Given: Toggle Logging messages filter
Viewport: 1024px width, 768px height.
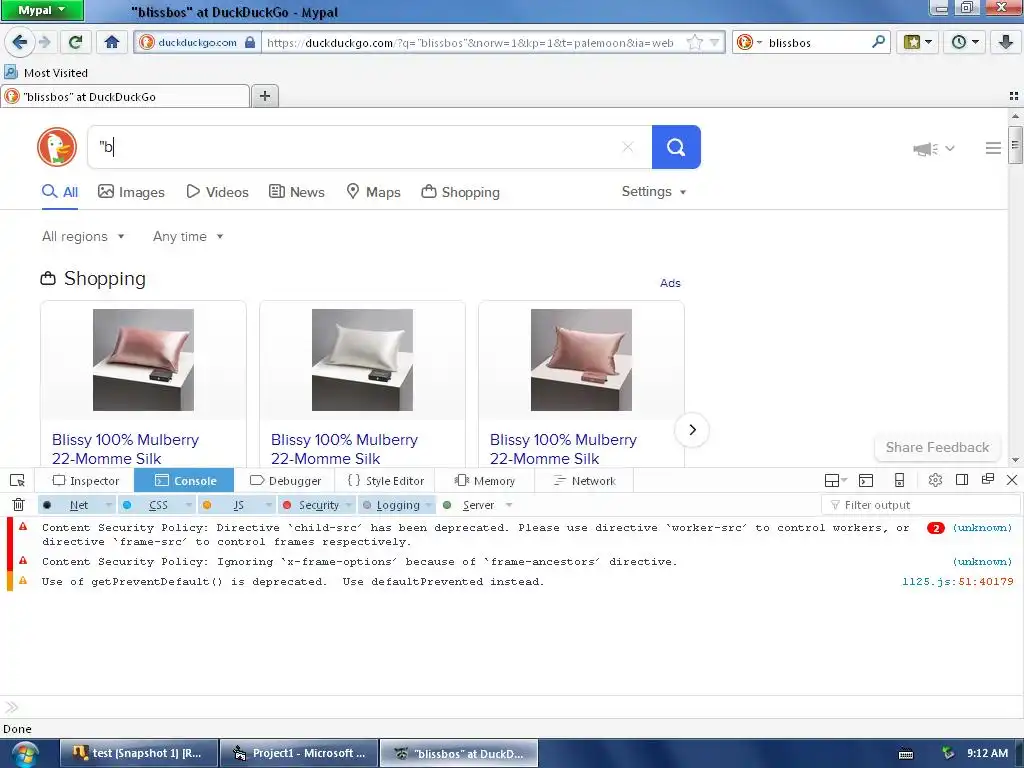Looking at the screenshot, I should coord(391,505).
